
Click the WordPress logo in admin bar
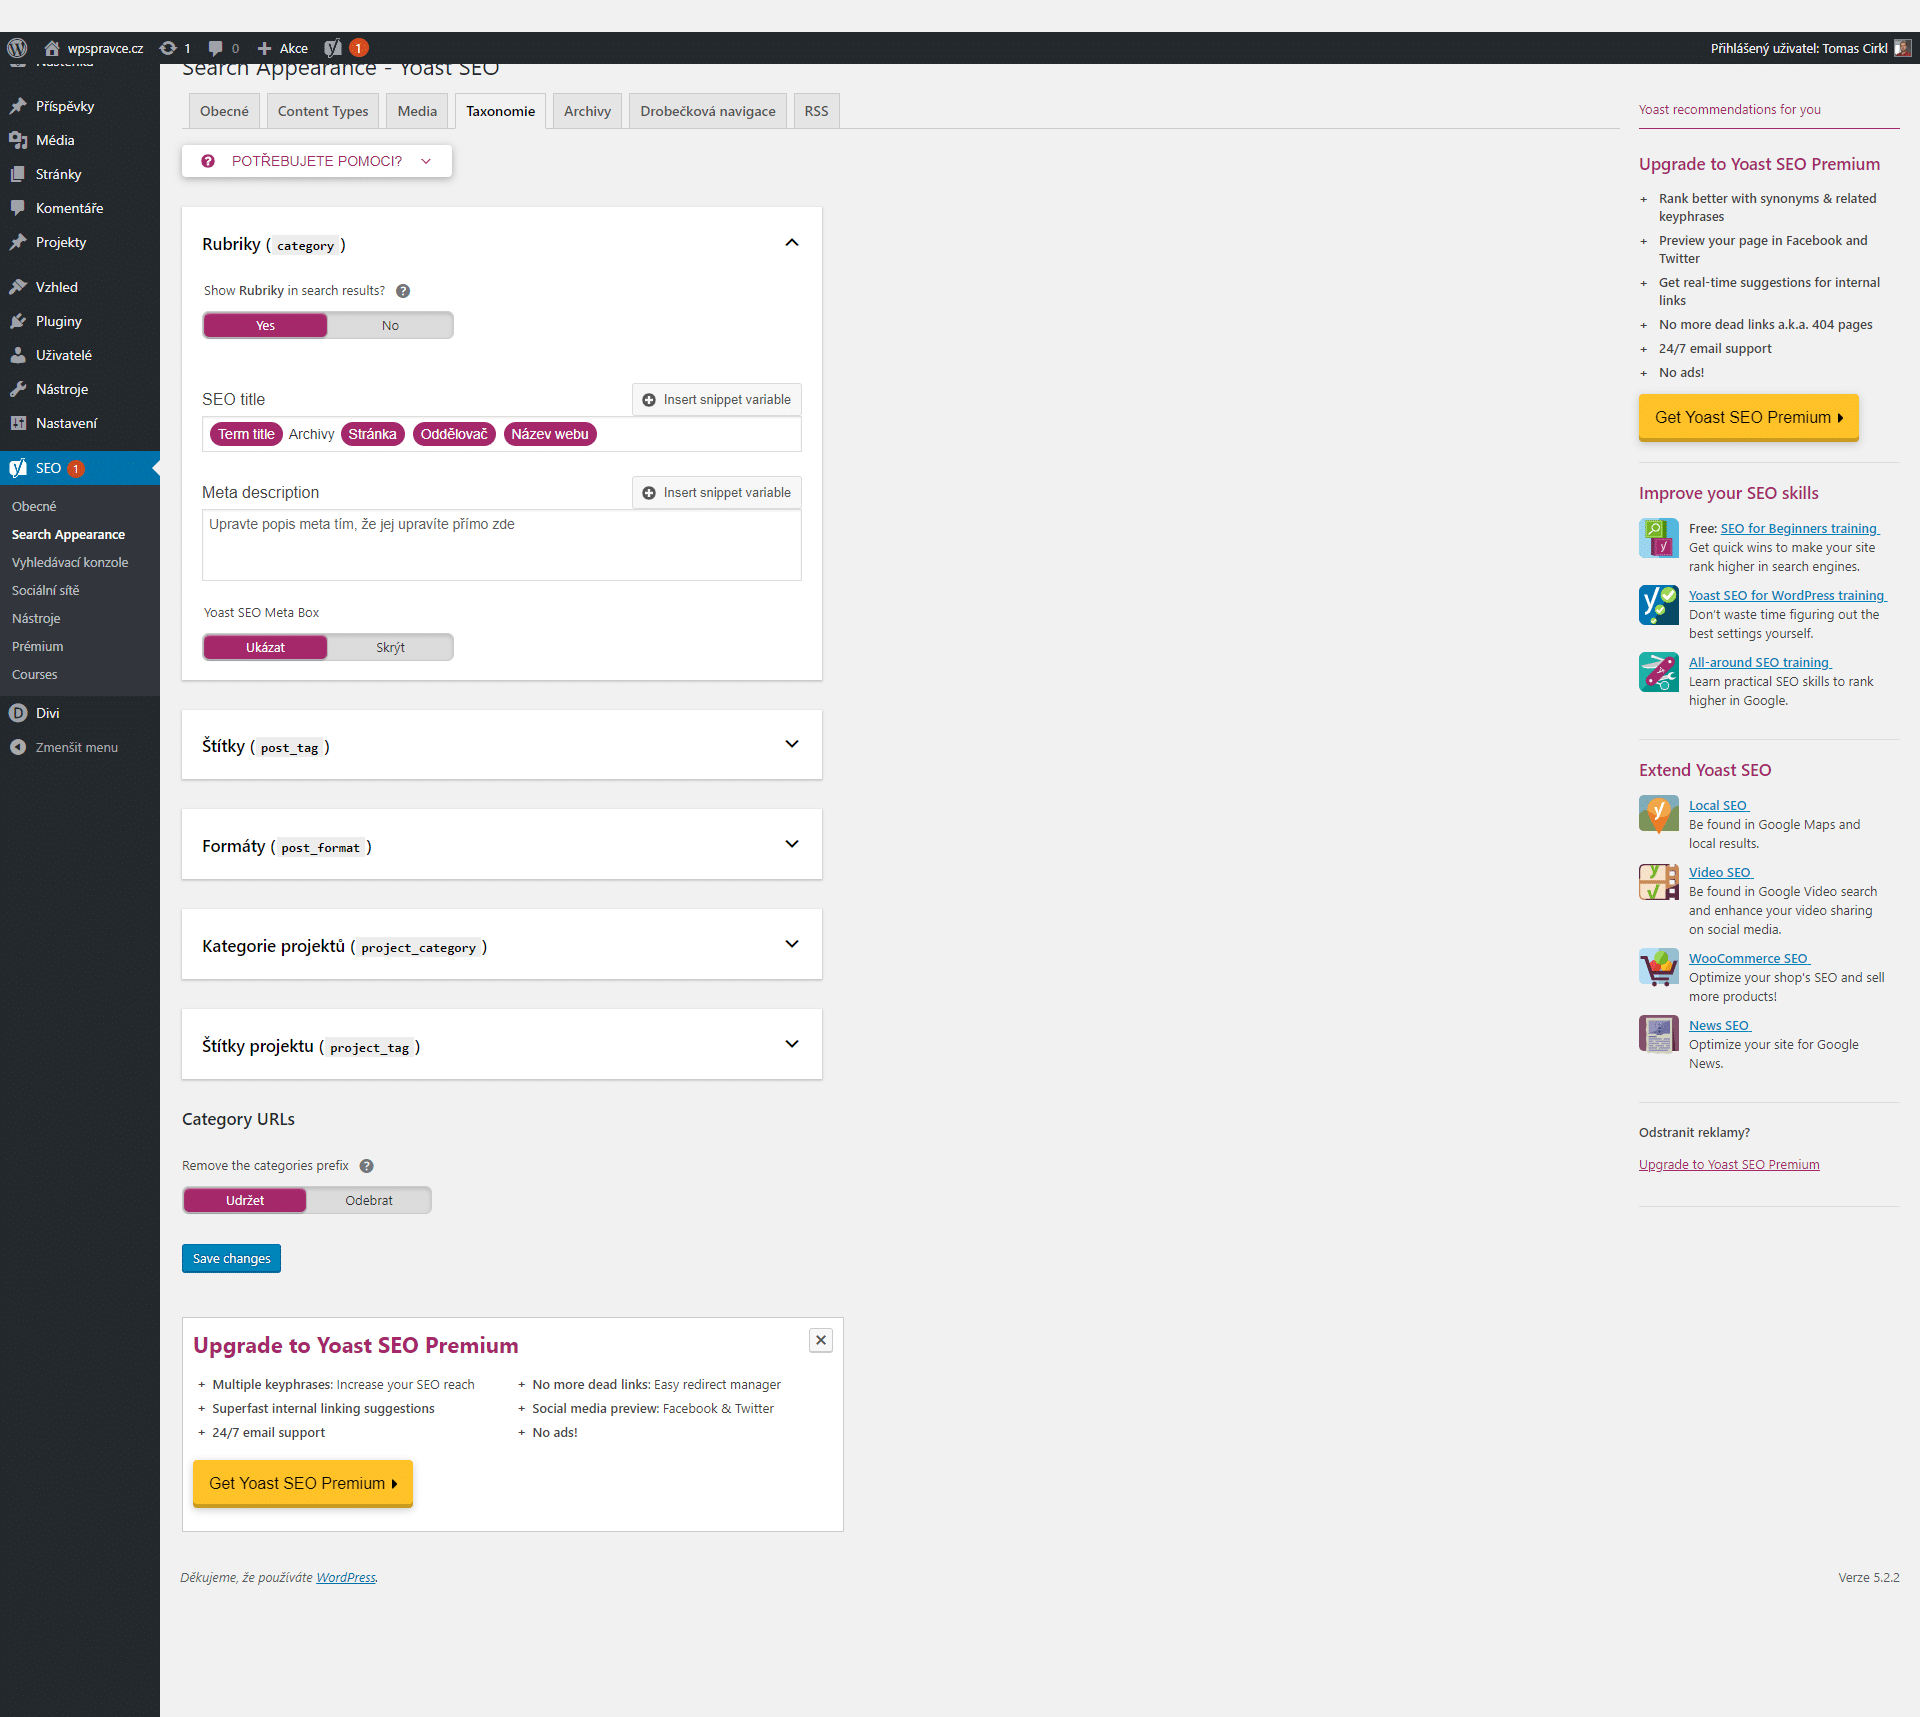(x=17, y=48)
